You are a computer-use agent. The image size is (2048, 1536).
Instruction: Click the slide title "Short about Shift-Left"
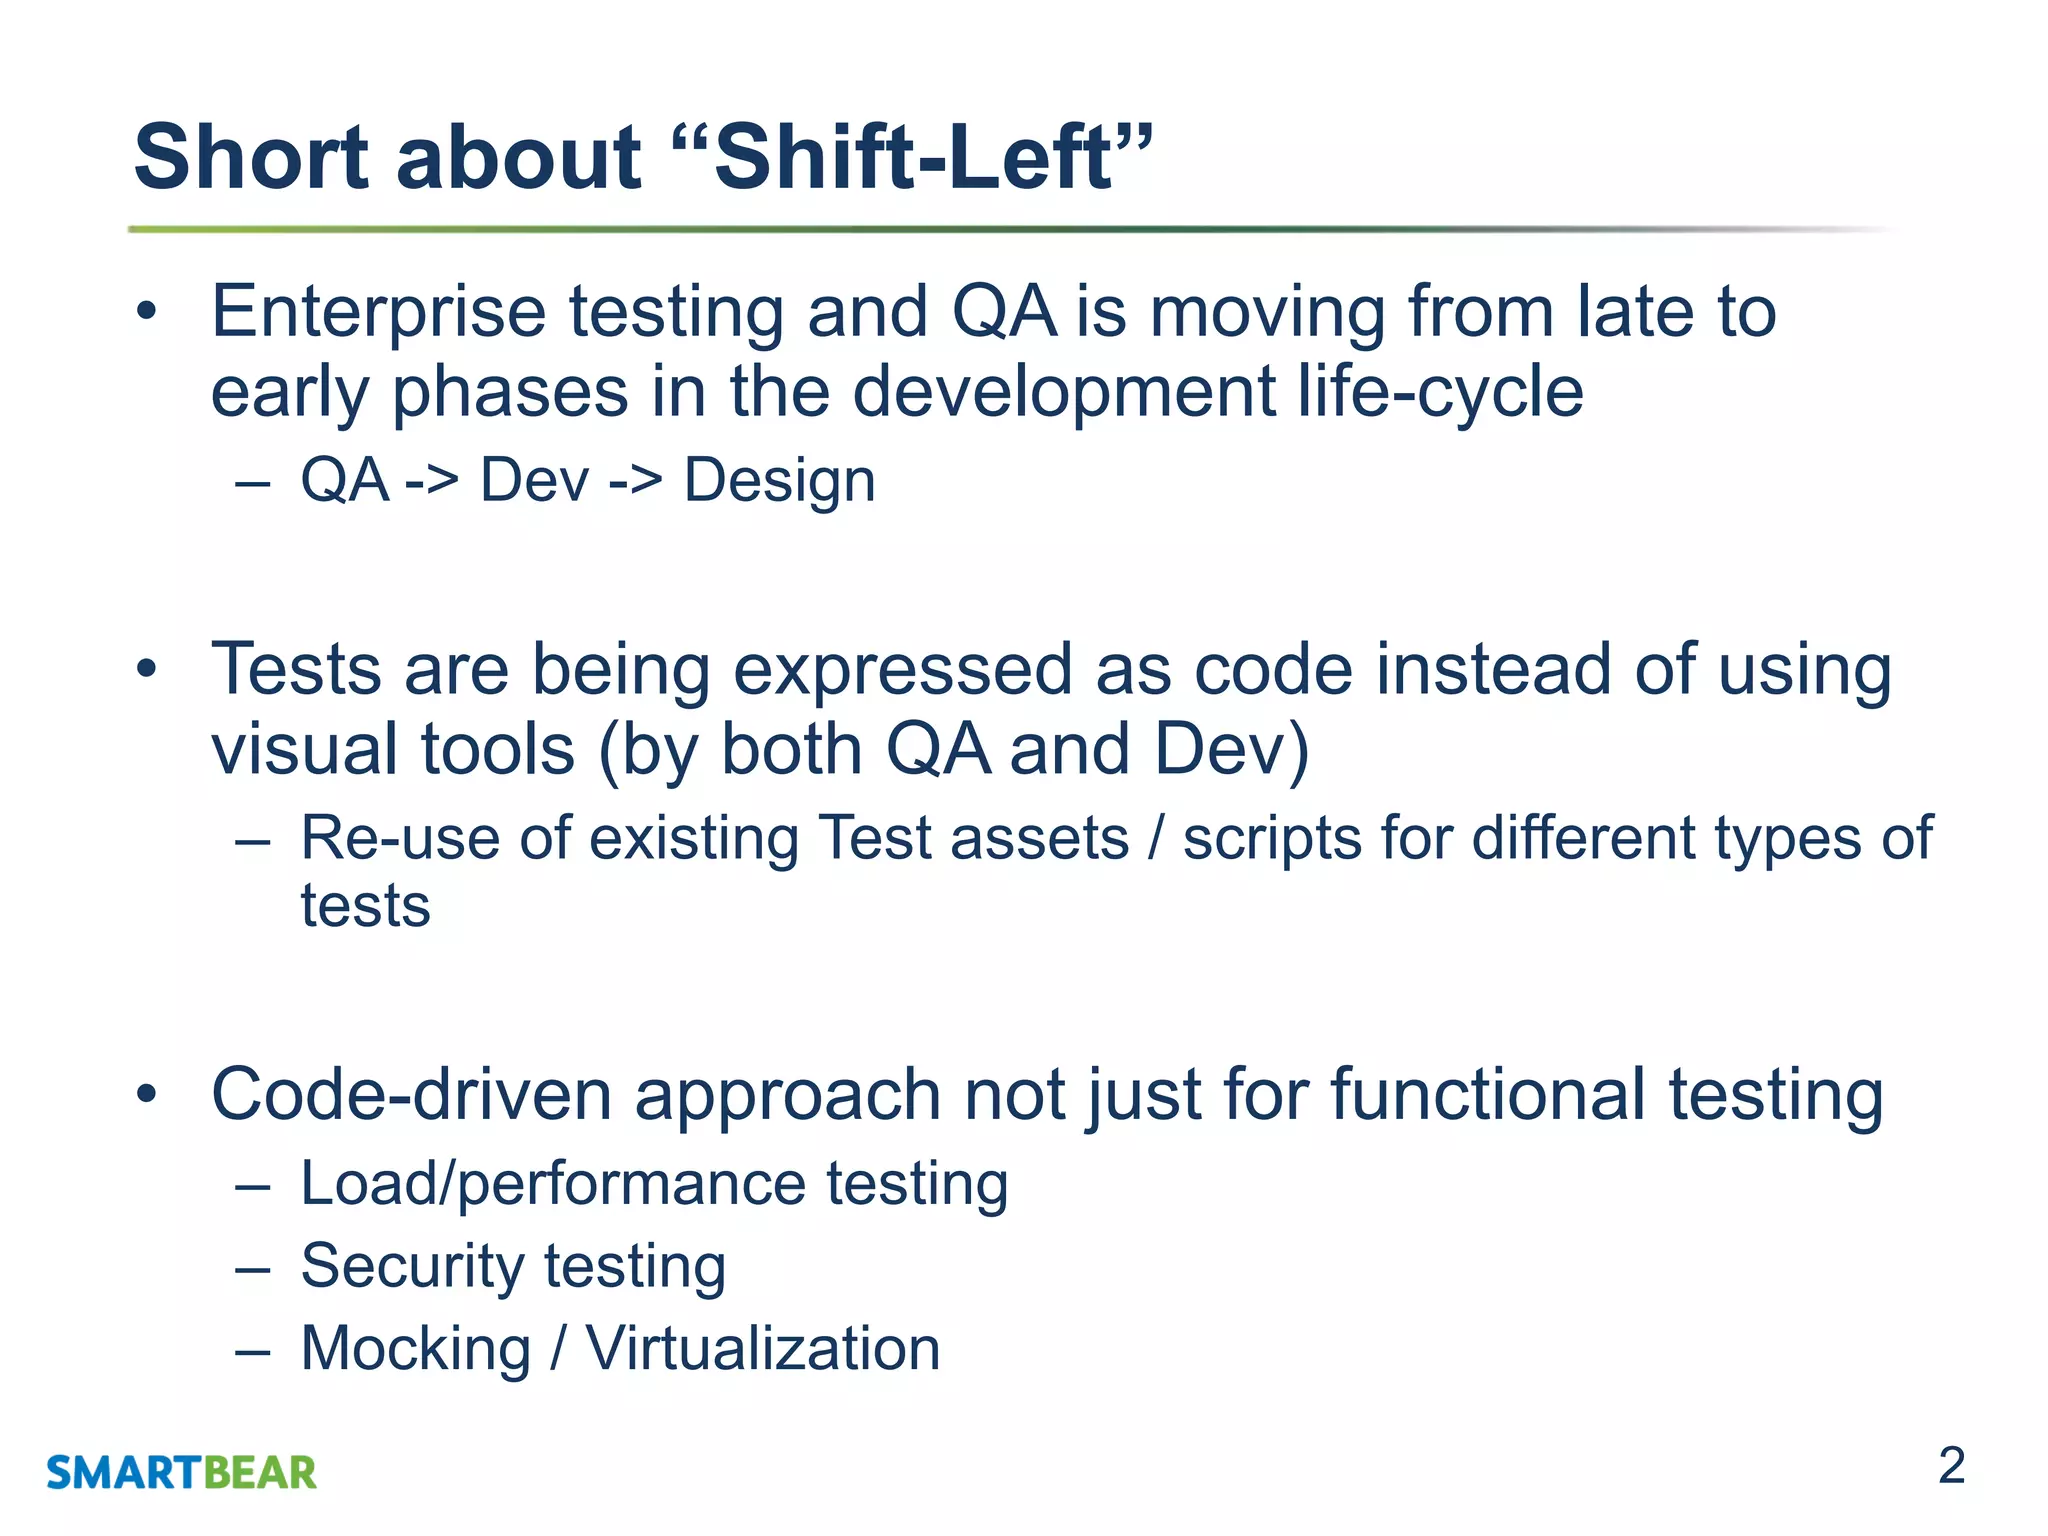pyautogui.click(x=643, y=157)
